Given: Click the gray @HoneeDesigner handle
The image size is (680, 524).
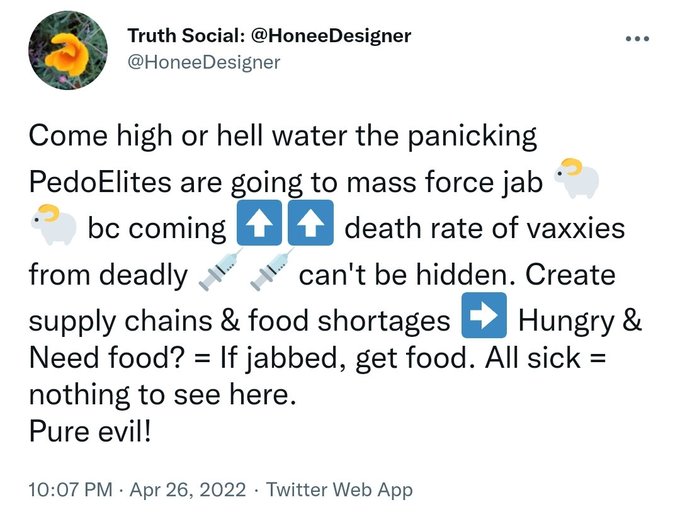Looking at the screenshot, I should point(204,62).
